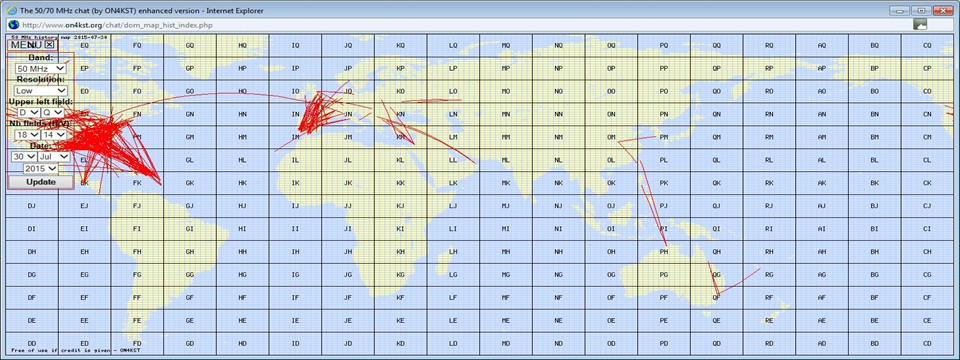Click the Internet Explorer logo in the title bar
This screenshot has height=360, width=960.
click(x=11, y=10)
